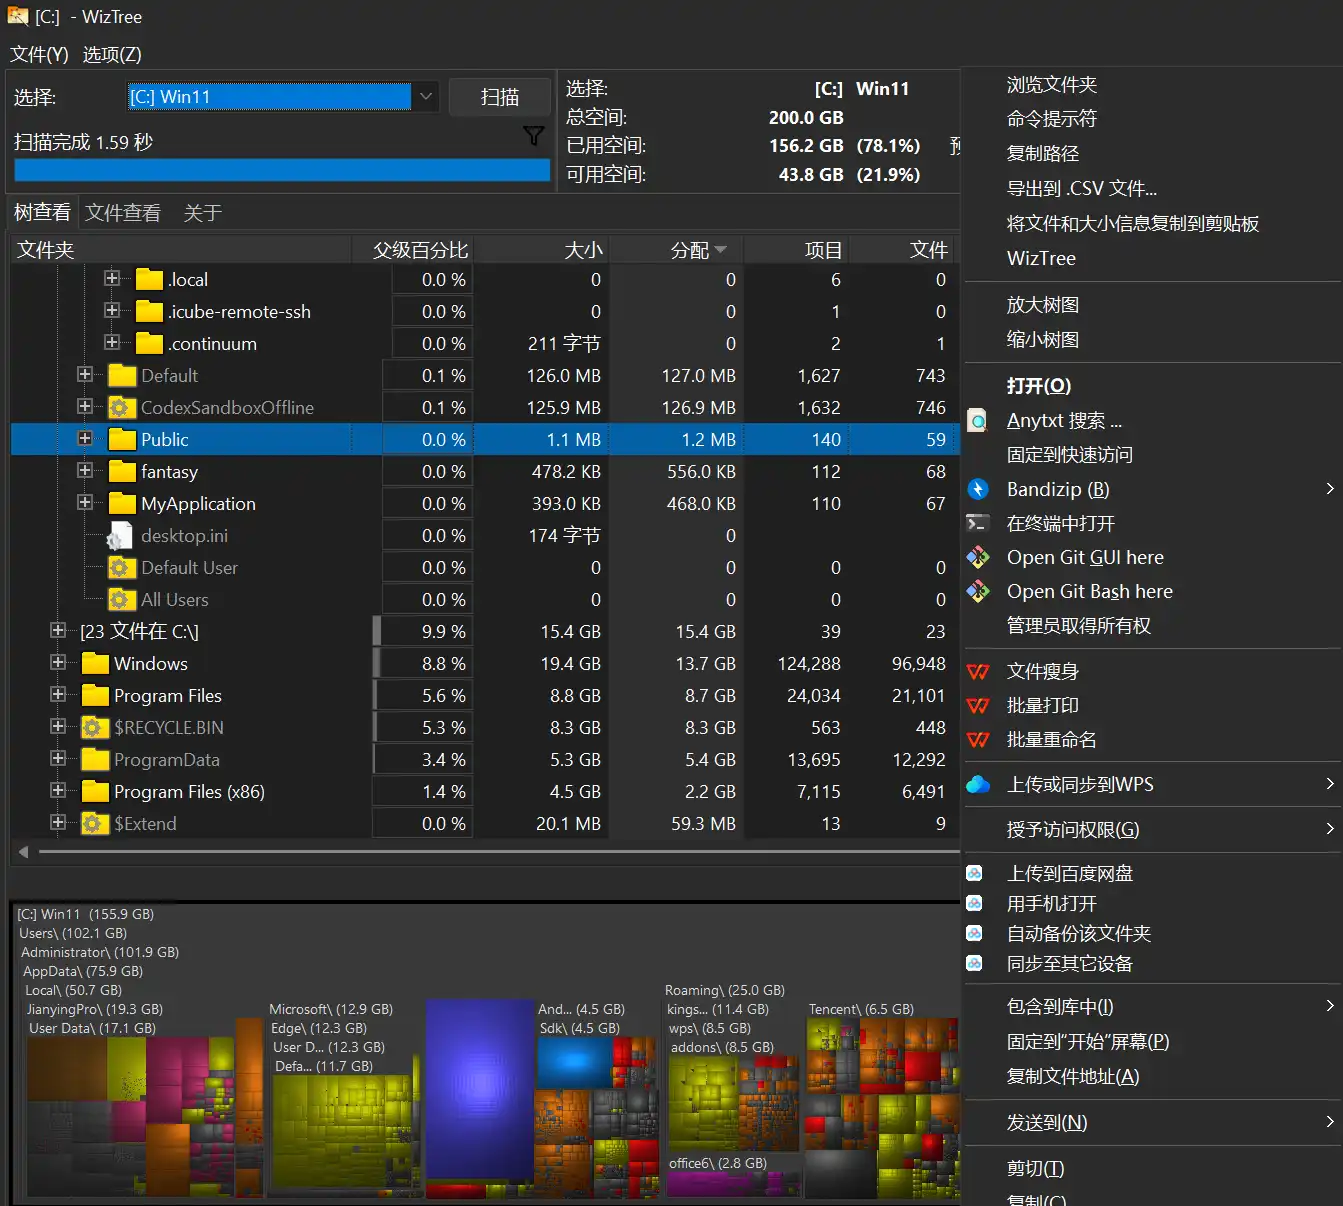Image resolution: width=1343 pixels, height=1206 pixels.
Task: Click the office6\ (2.8 GB) treemap block
Action: (734, 1174)
